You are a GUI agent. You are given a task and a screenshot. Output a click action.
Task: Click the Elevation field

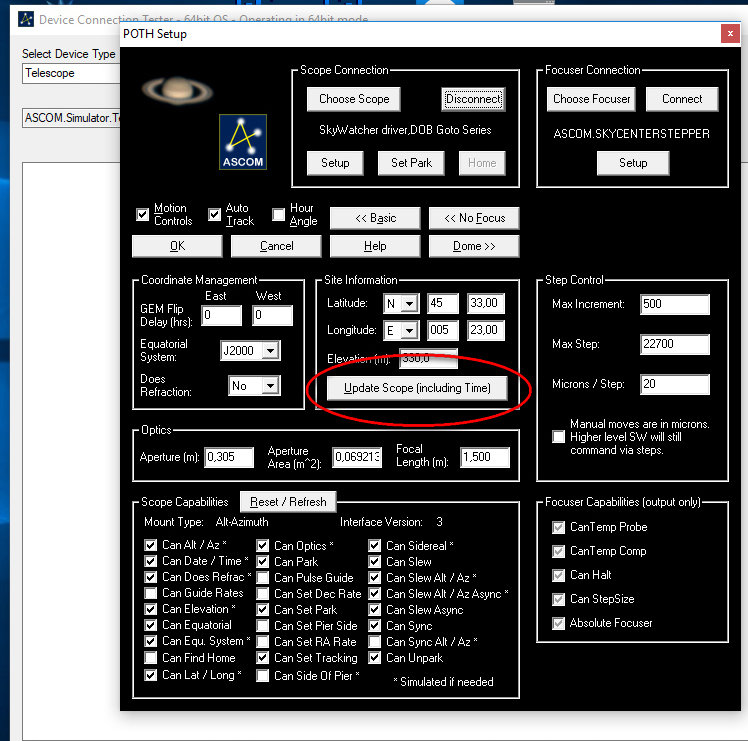click(x=428, y=359)
